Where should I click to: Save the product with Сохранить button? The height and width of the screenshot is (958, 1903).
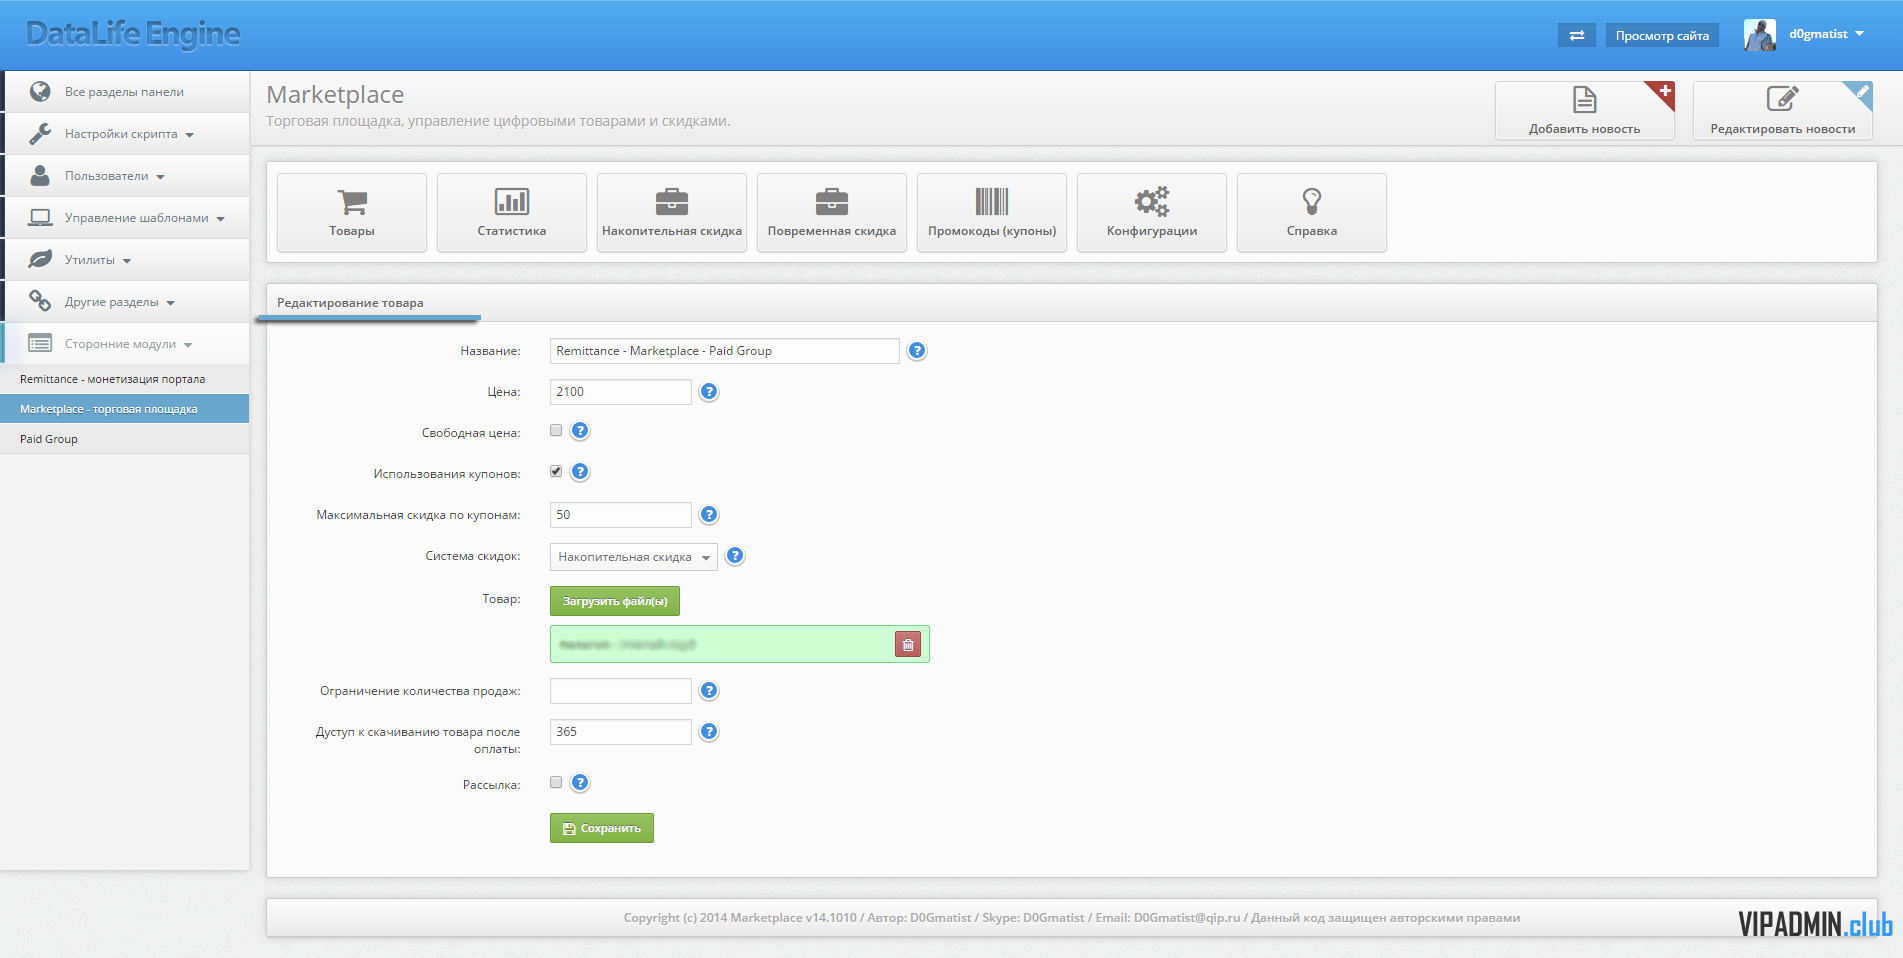tap(602, 828)
